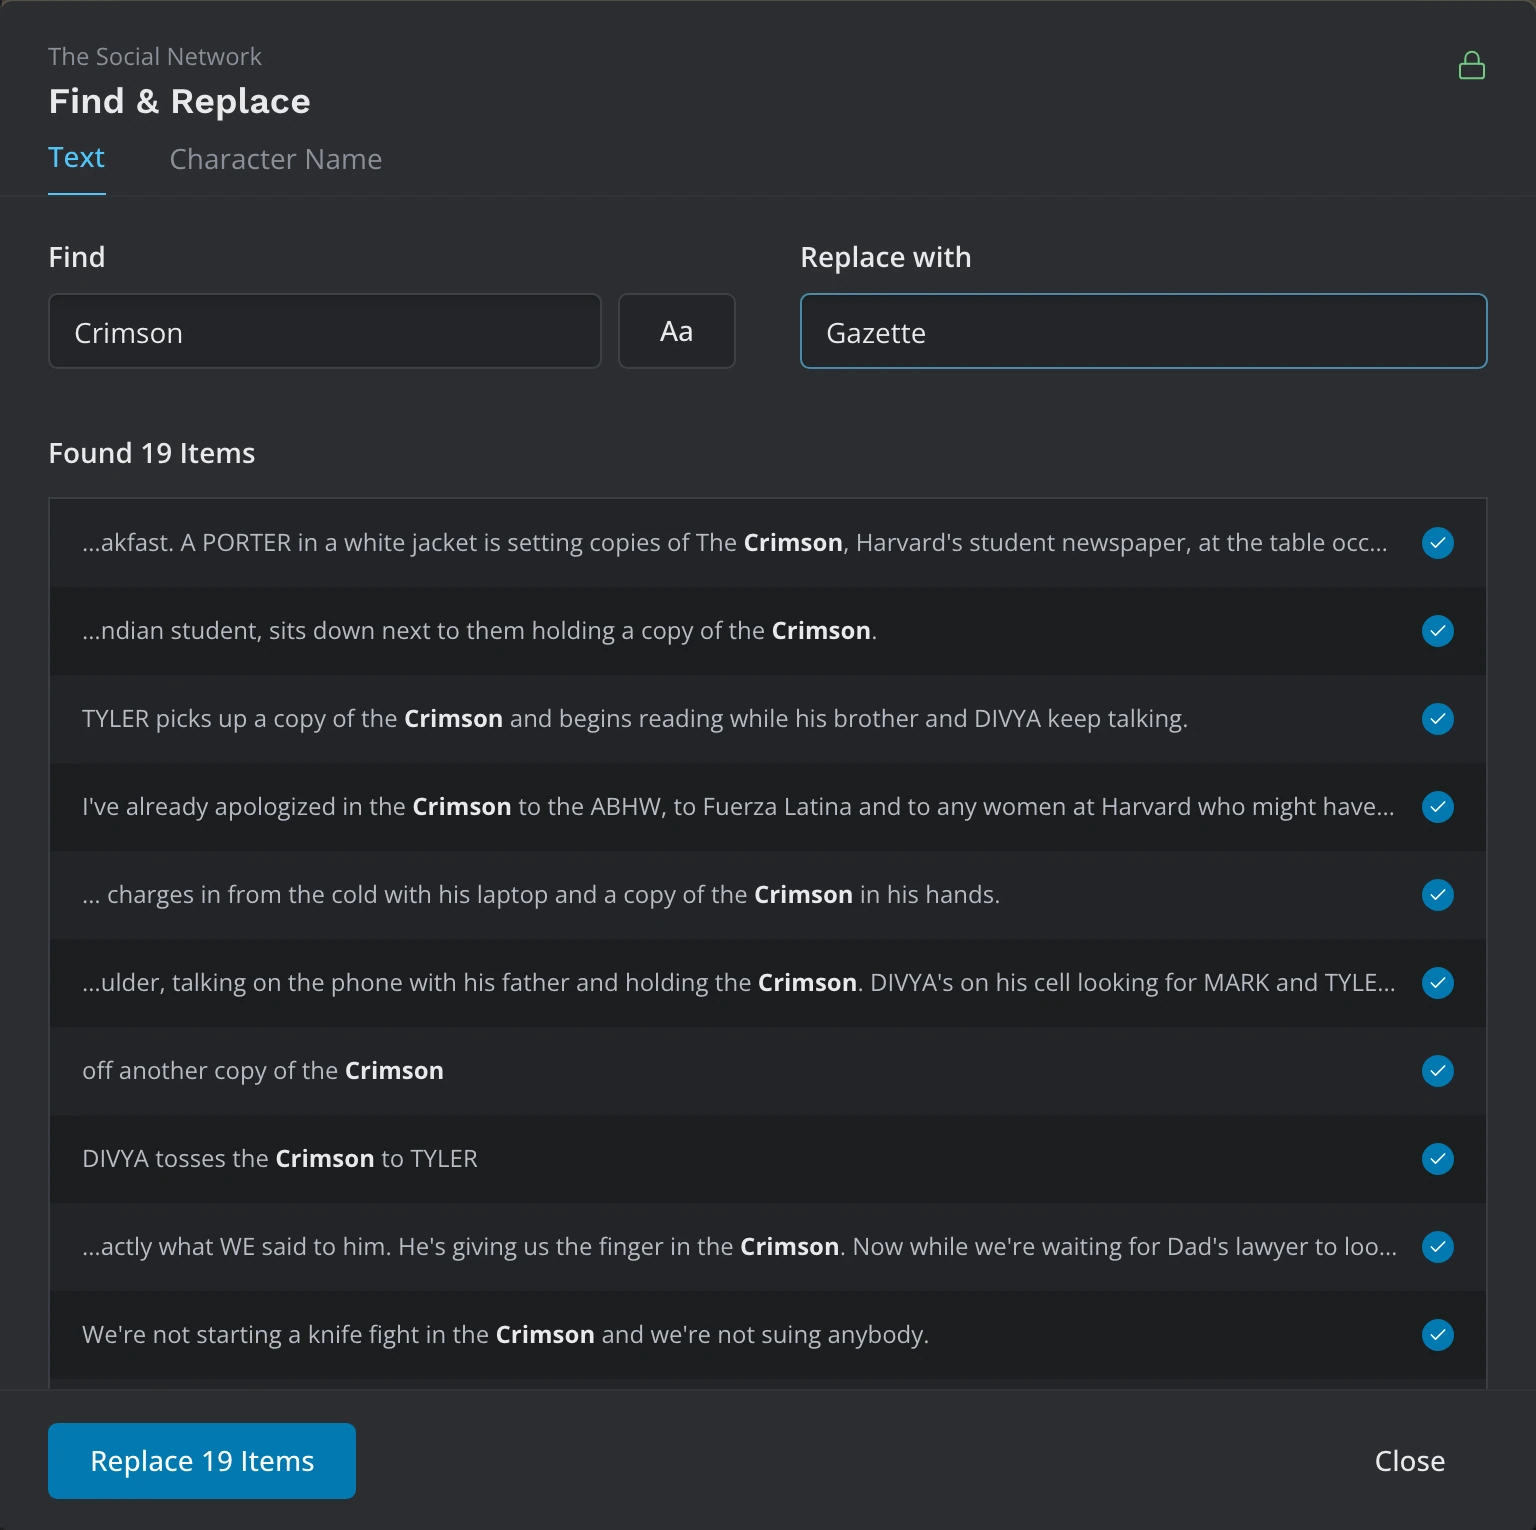Uncheck the 'knife fight in the Crimson' result
The image size is (1536, 1530).
(x=1438, y=1335)
